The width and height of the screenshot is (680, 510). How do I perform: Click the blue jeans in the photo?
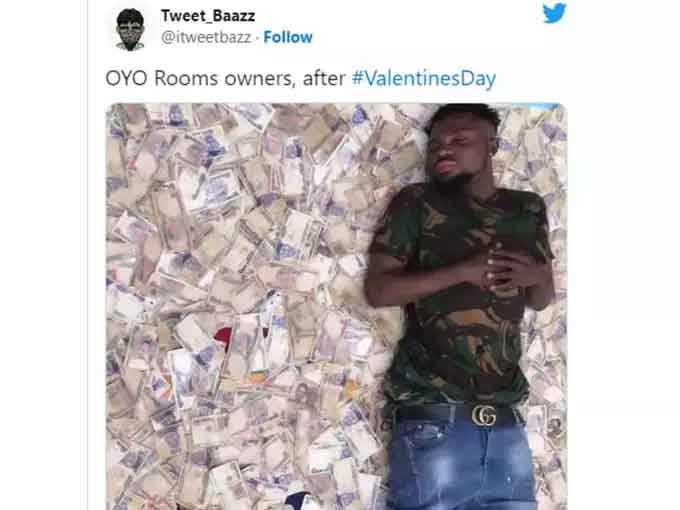point(461,466)
